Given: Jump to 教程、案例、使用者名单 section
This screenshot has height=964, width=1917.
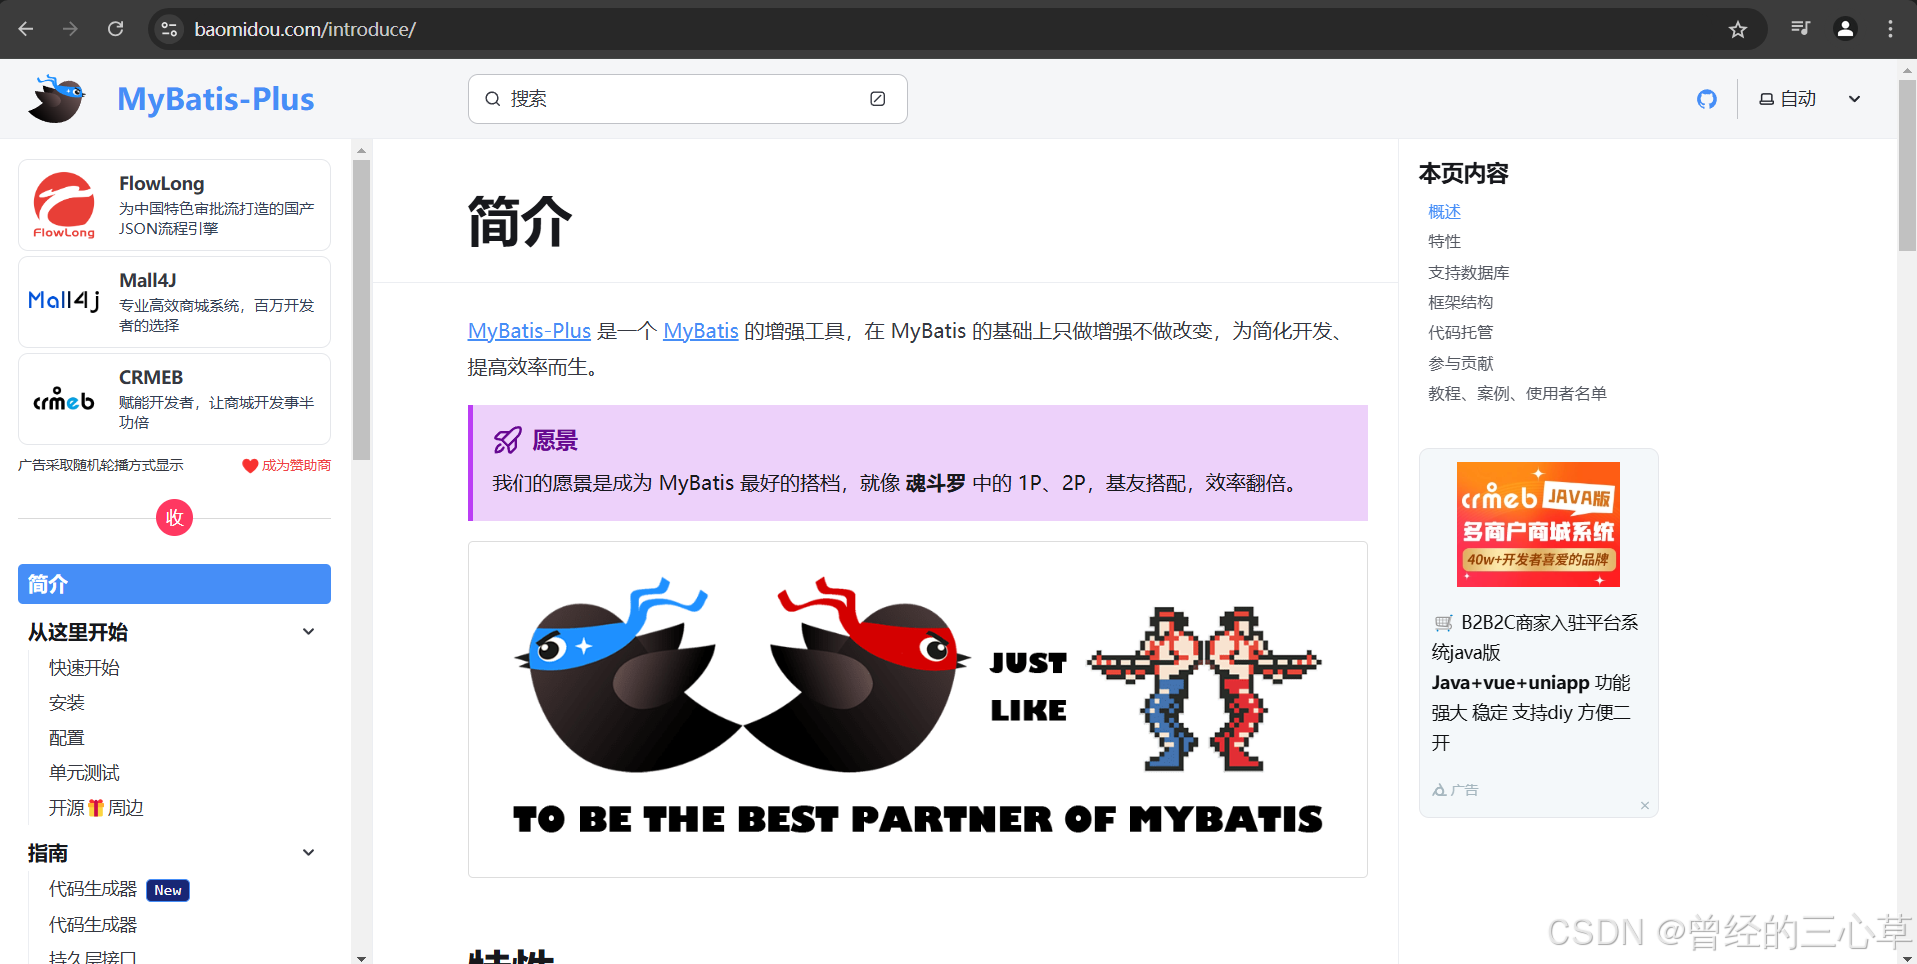Looking at the screenshot, I should 1517,393.
